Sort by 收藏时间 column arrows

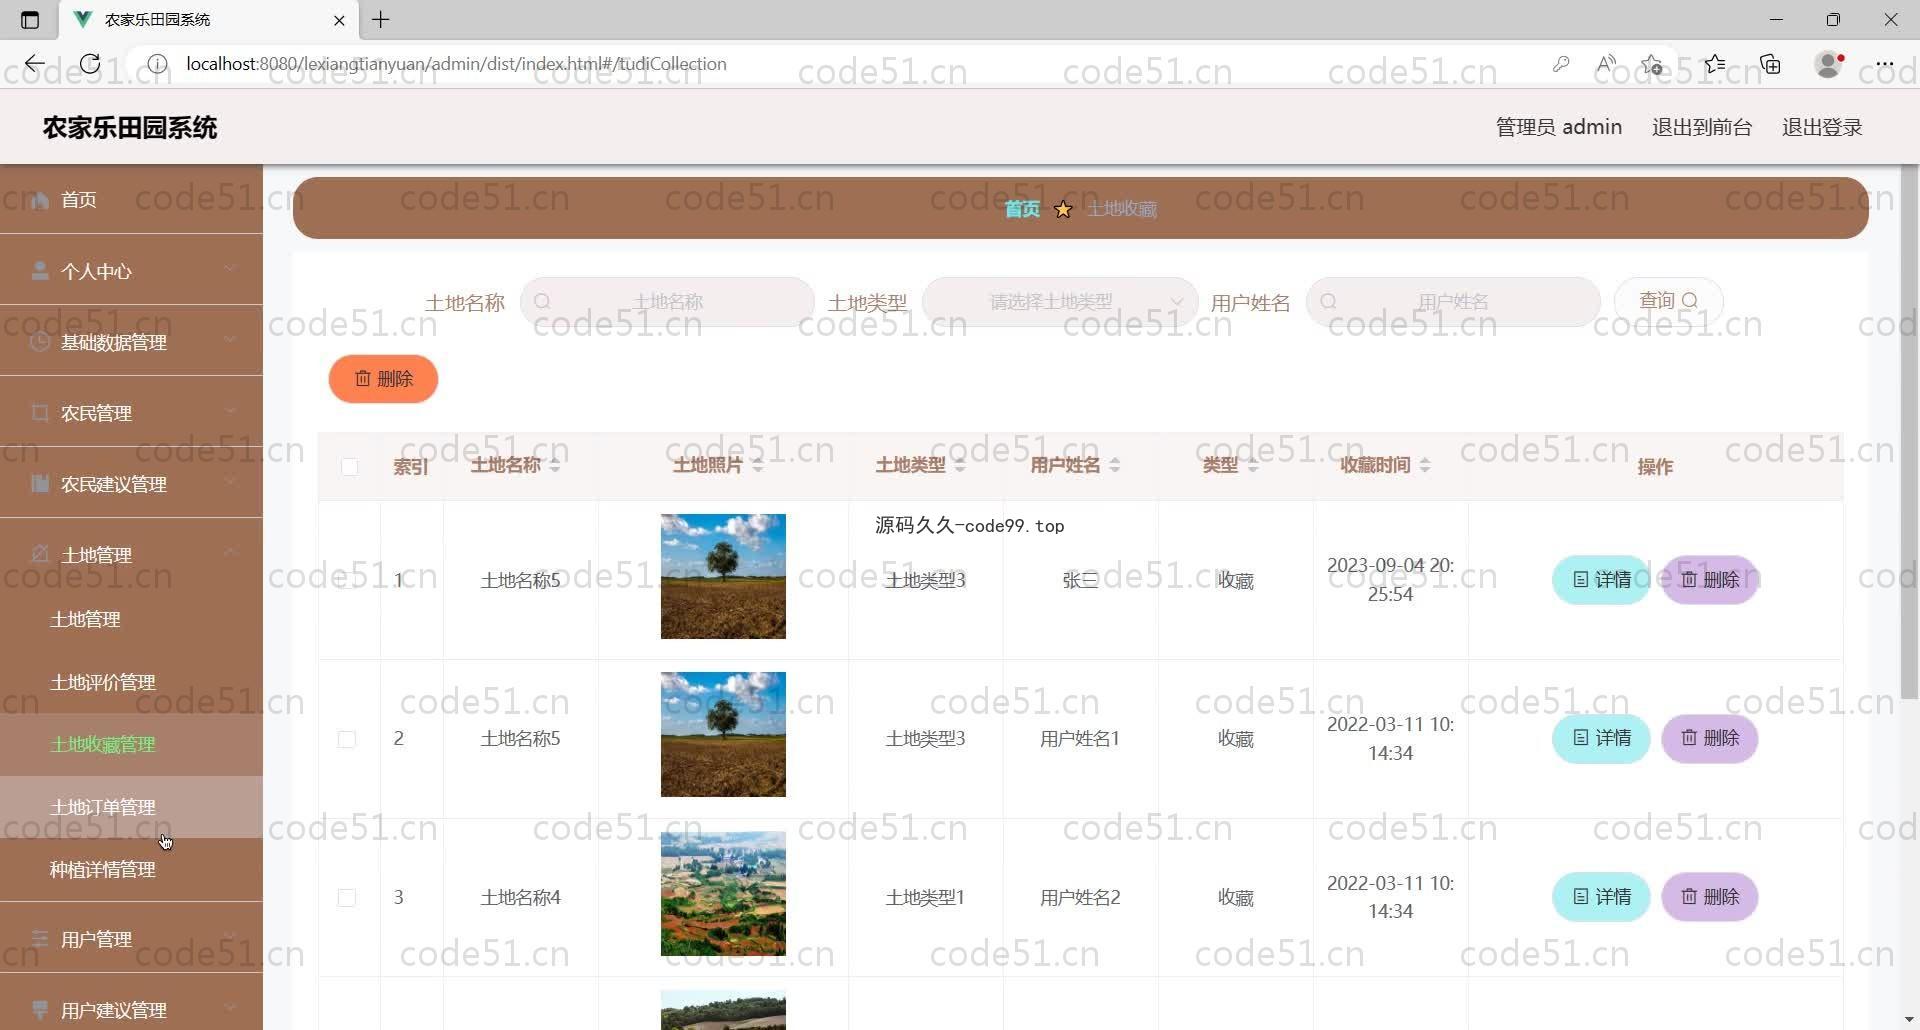pos(1425,465)
